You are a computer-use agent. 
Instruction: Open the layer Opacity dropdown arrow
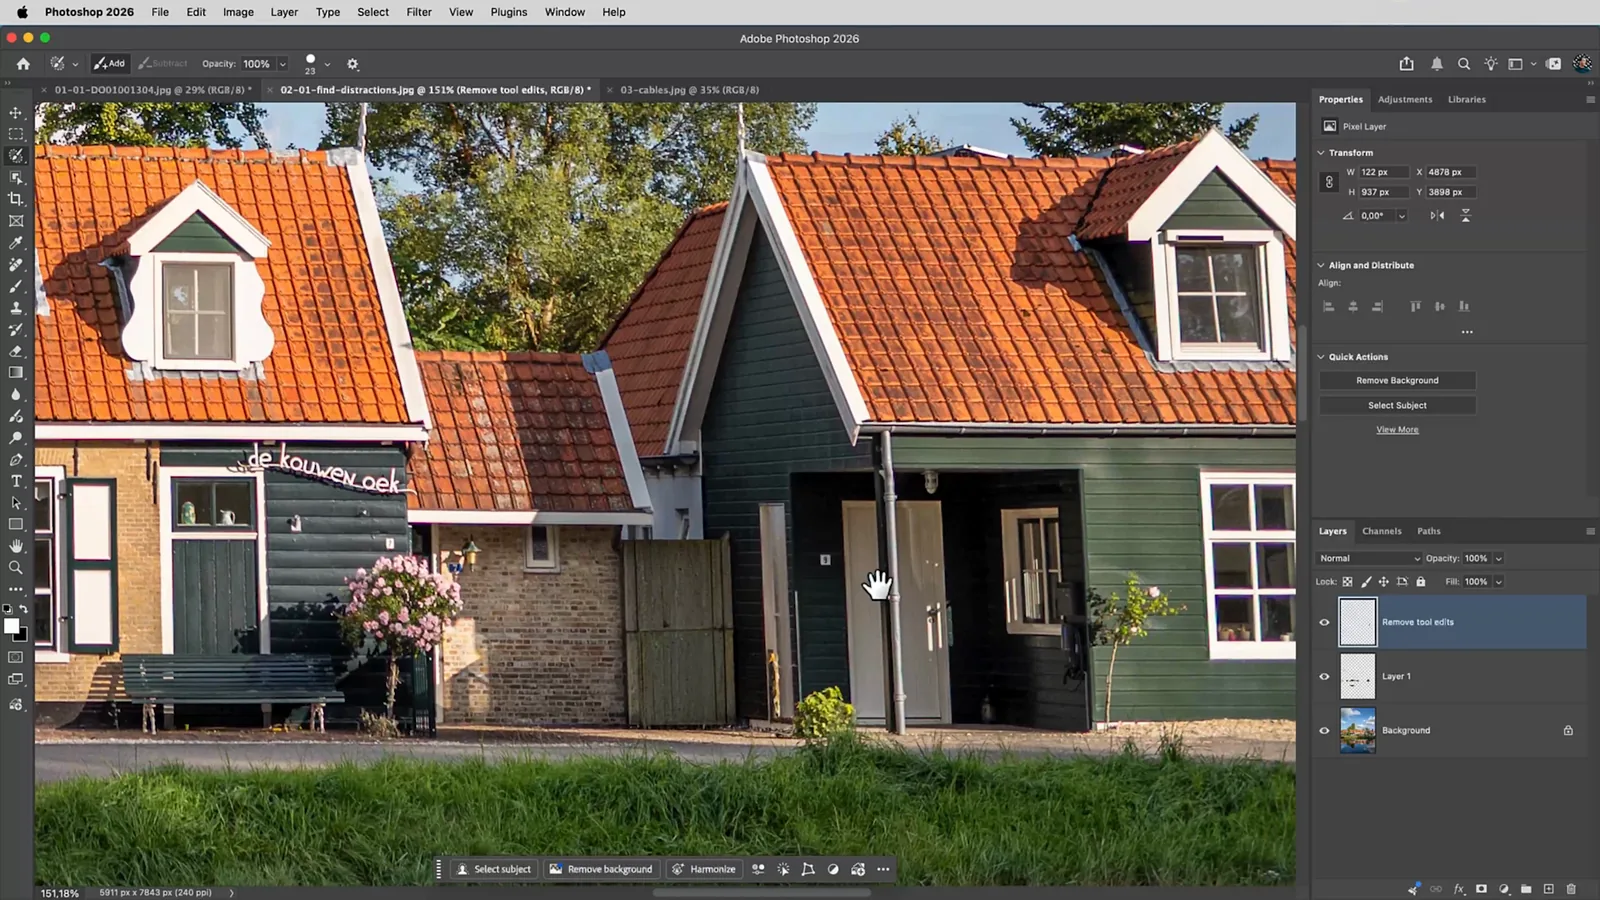pos(1498,559)
